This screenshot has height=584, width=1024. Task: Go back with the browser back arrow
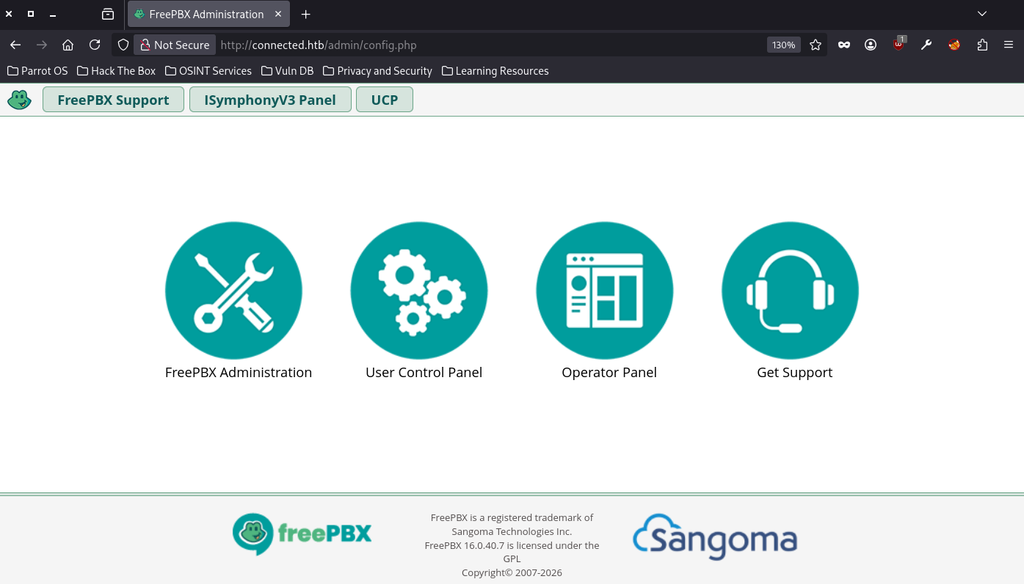(x=16, y=45)
